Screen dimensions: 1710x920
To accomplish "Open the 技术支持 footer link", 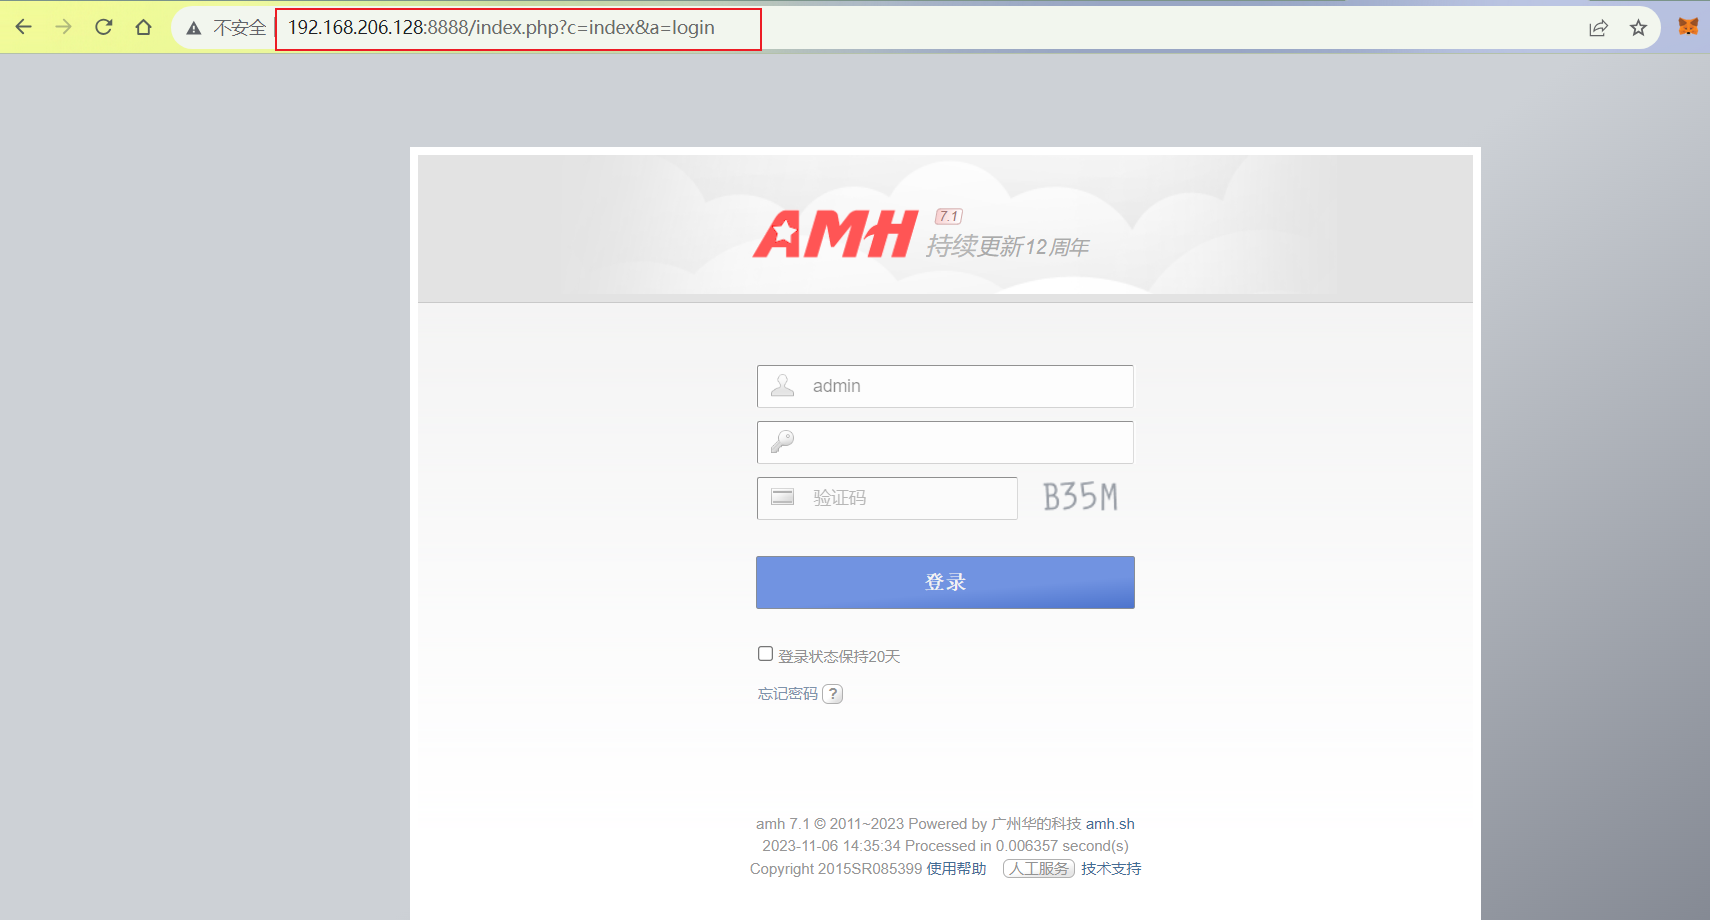I will [1111, 869].
